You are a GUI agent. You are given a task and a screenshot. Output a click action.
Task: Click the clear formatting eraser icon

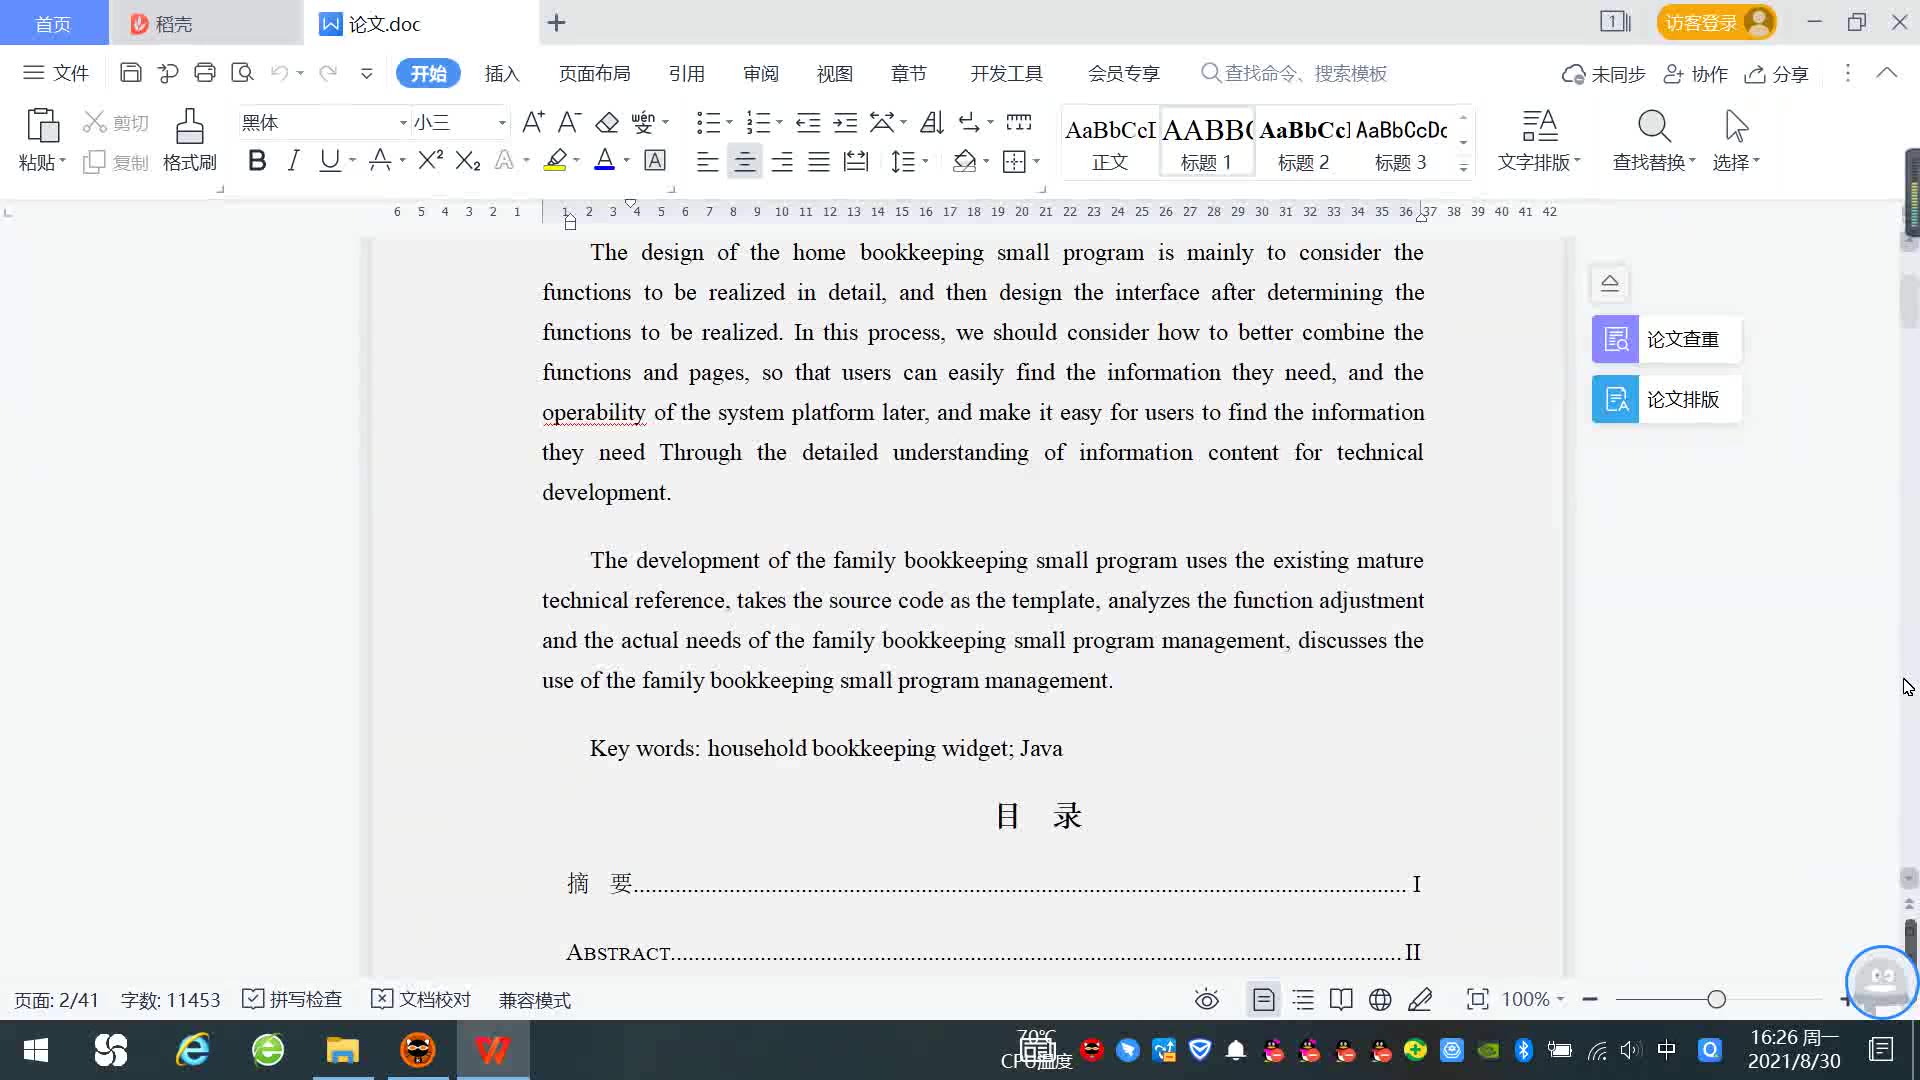click(x=606, y=122)
